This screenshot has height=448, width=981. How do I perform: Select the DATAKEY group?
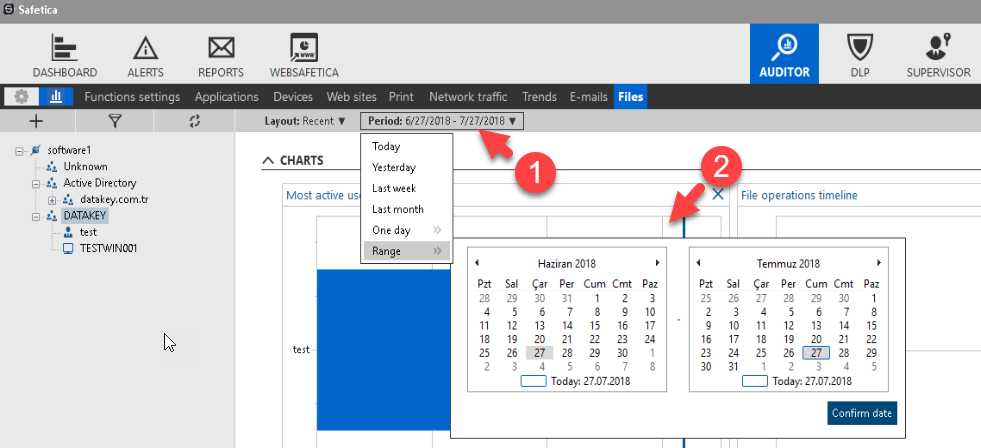(85, 216)
